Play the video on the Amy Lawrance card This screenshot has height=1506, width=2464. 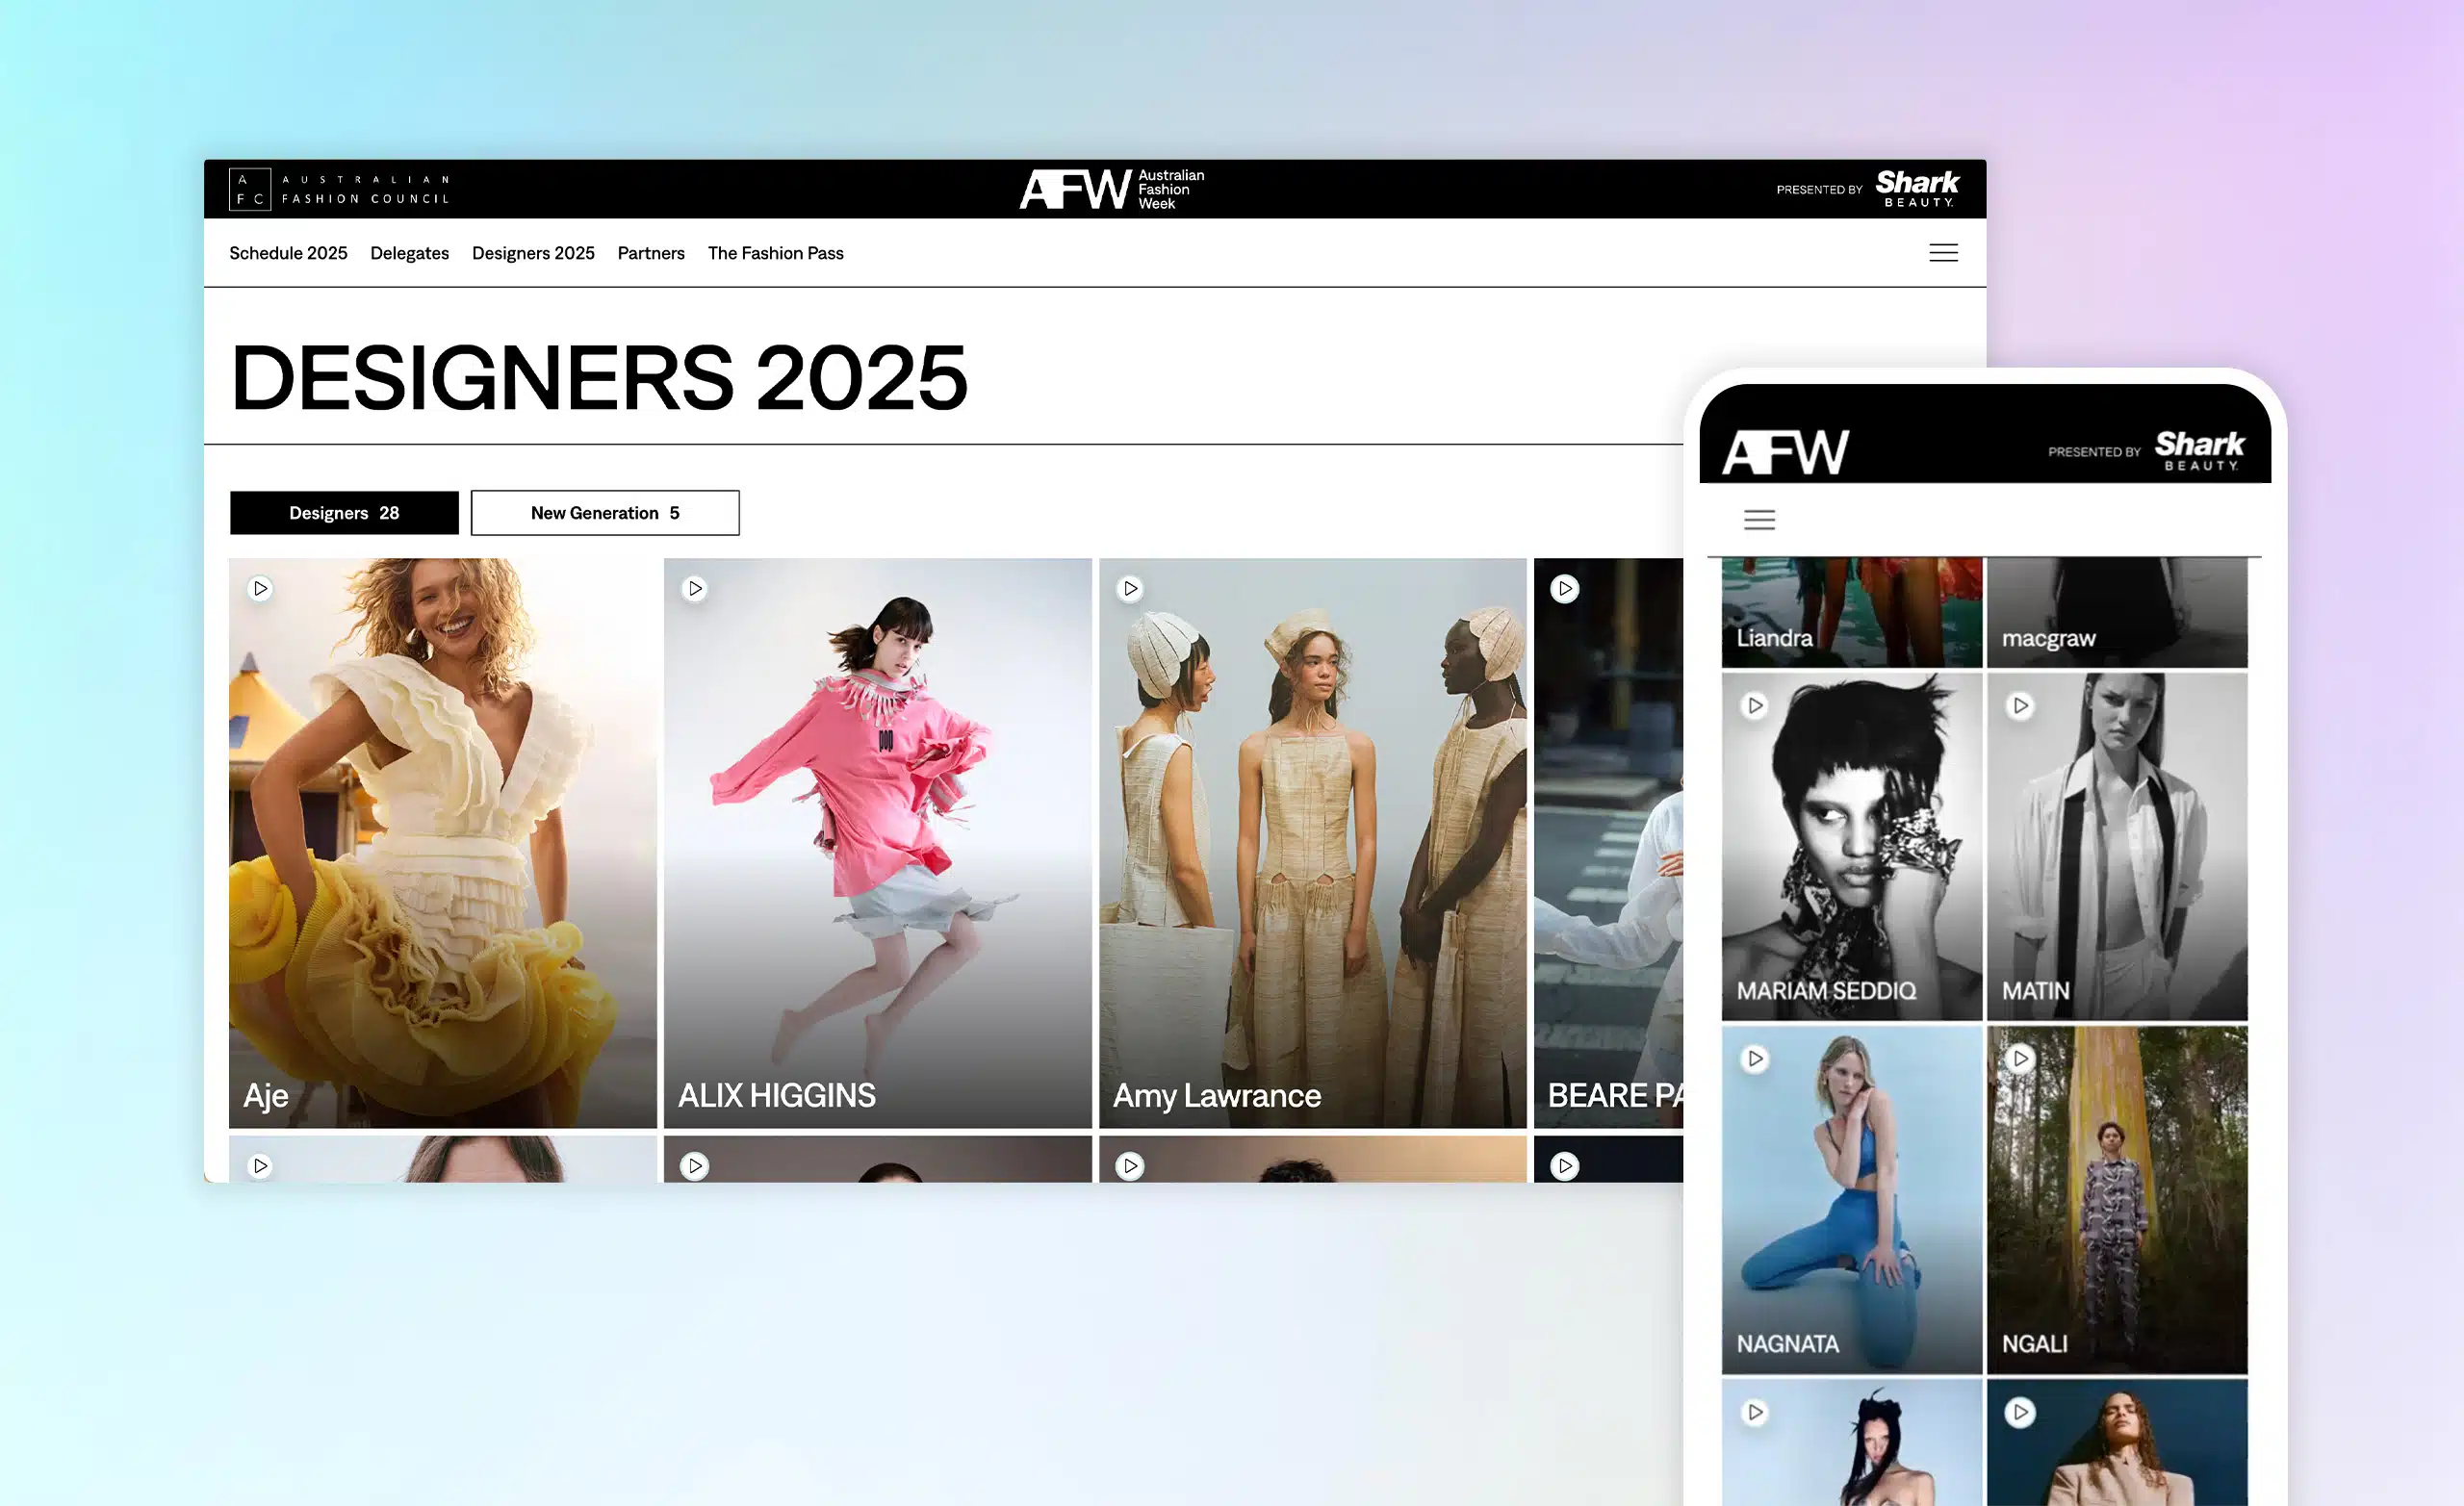[x=1130, y=589]
